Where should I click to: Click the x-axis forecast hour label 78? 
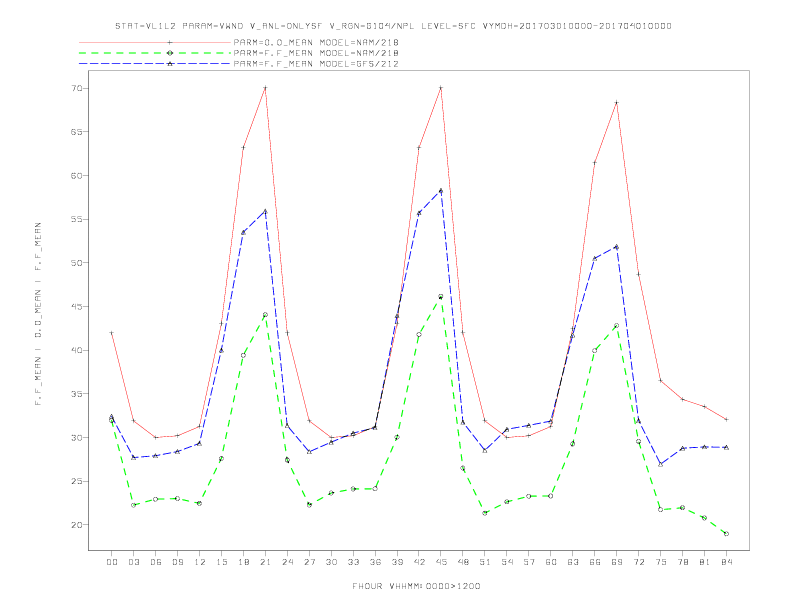[682, 562]
